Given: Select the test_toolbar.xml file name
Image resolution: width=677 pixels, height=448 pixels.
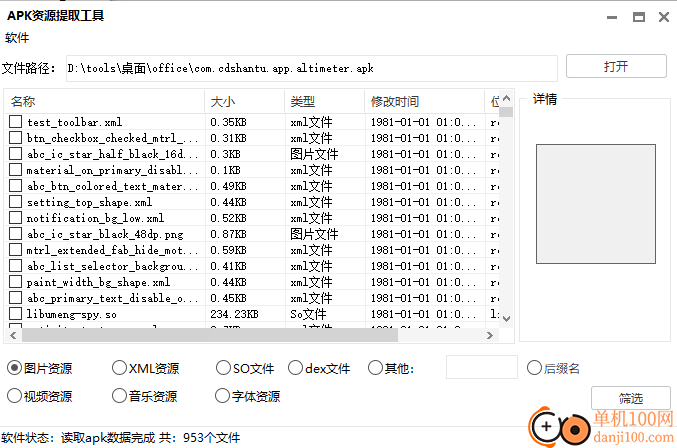Looking at the screenshot, I should [x=74, y=122].
